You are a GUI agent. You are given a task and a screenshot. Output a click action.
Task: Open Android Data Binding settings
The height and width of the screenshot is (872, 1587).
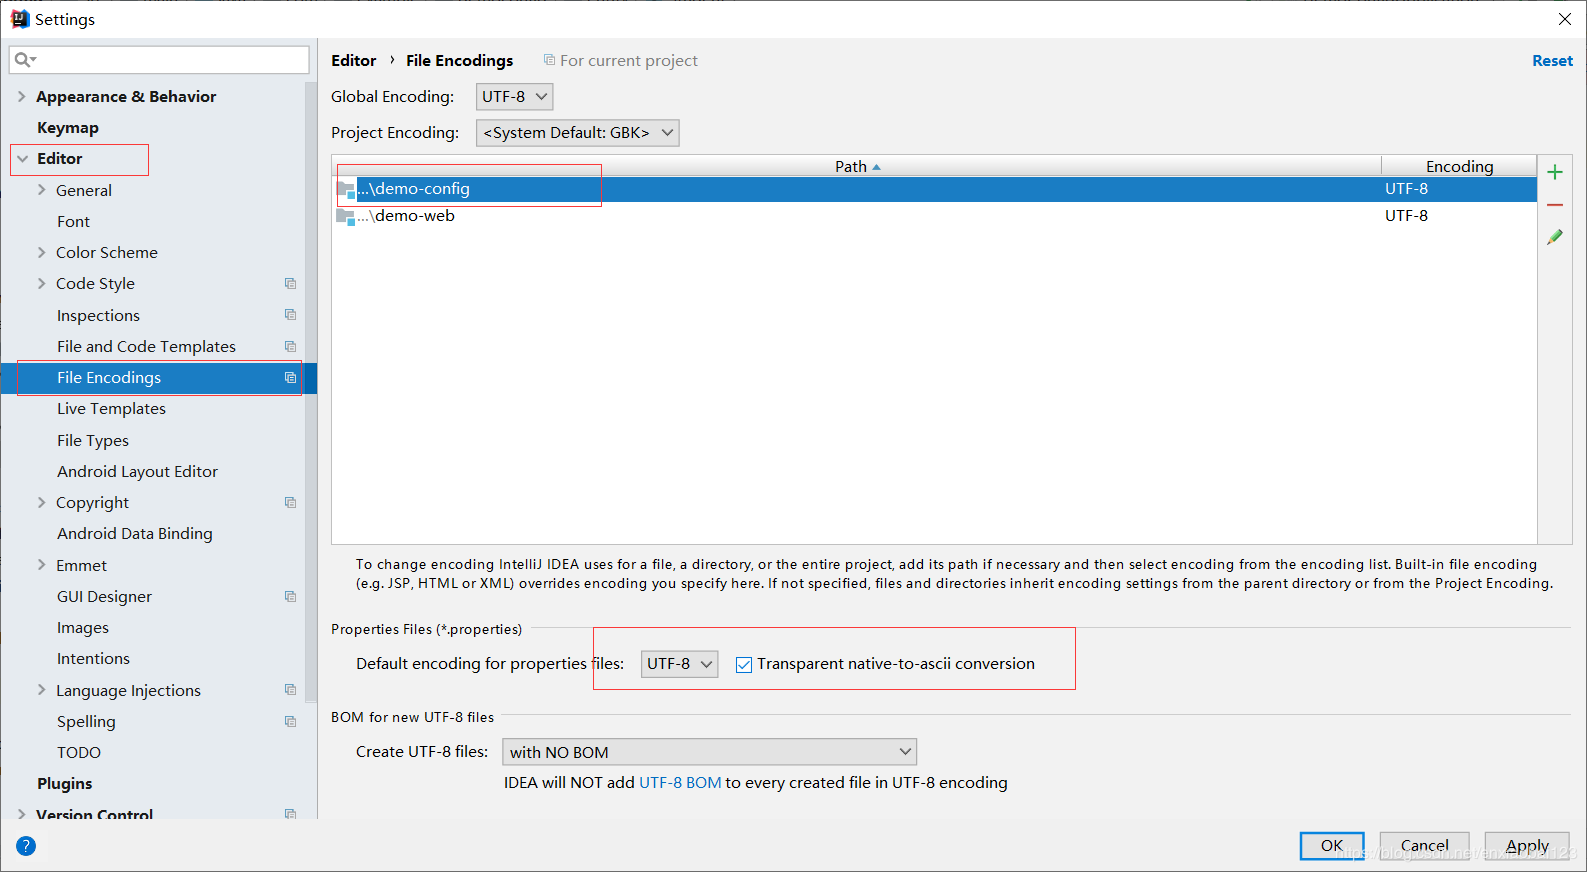(x=134, y=534)
